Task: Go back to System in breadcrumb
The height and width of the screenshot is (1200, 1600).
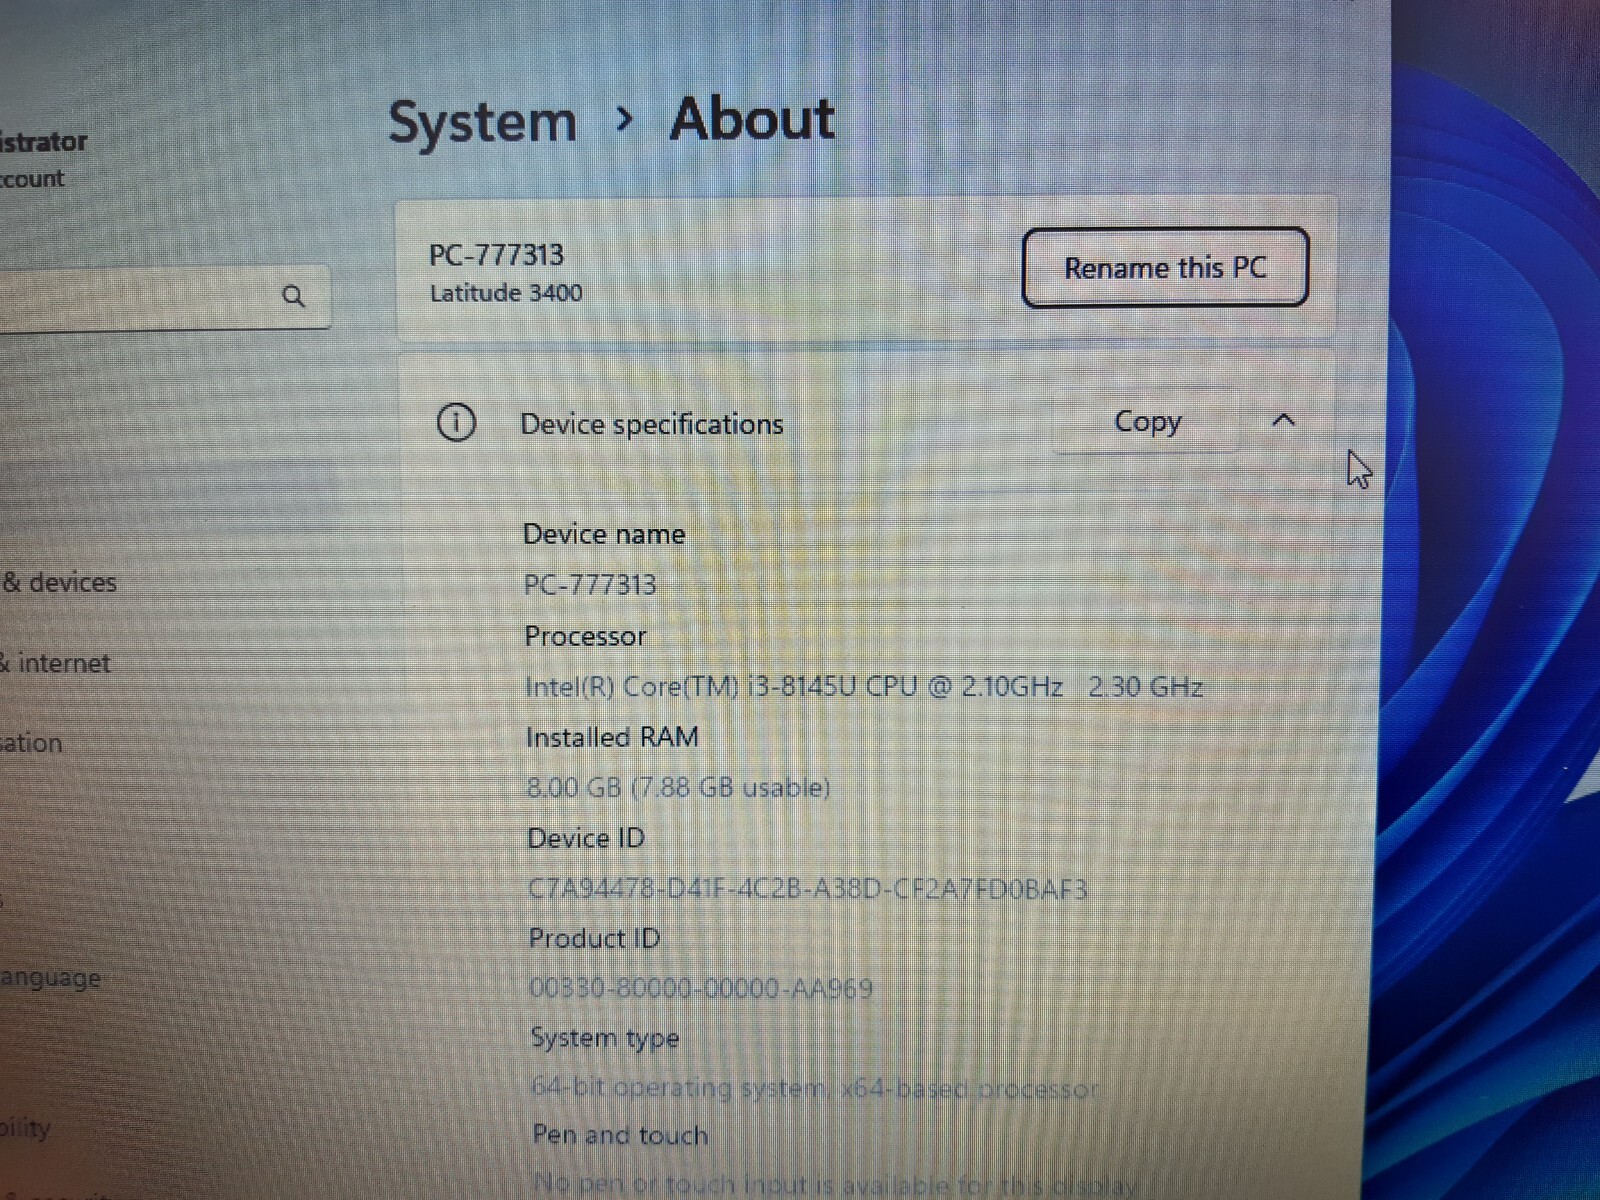Action: click(x=482, y=123)
